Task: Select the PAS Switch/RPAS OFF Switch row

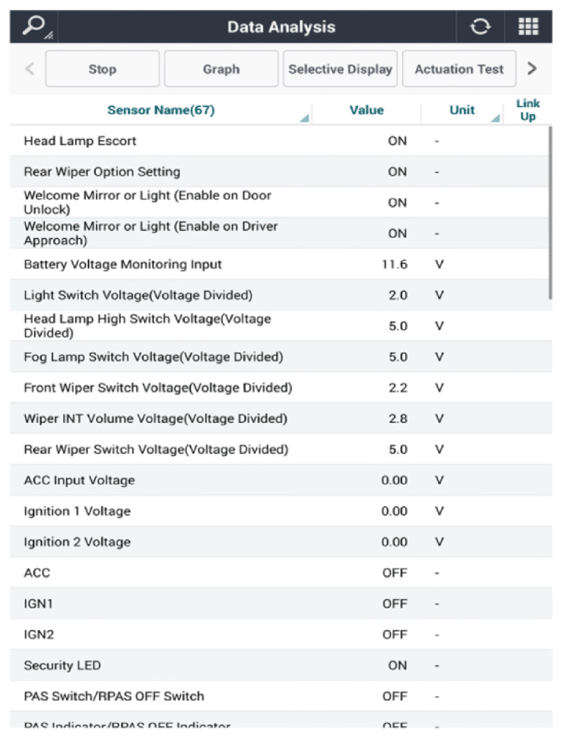Action: point(281,696)
